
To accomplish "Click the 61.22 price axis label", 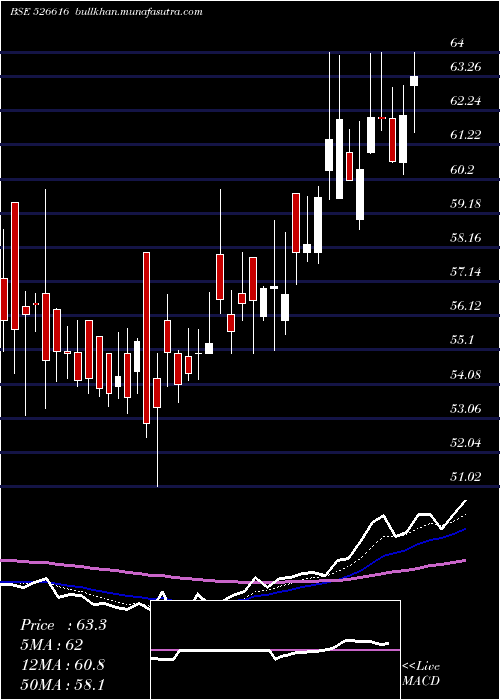I will tap(466, 135).
